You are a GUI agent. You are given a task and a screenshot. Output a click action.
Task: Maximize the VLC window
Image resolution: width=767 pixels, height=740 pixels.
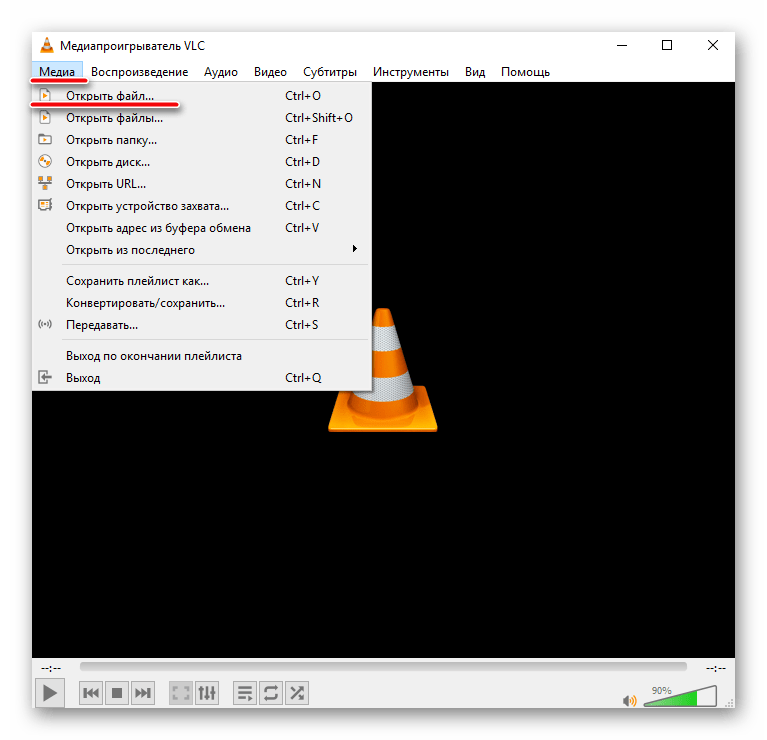click(667, 45)
